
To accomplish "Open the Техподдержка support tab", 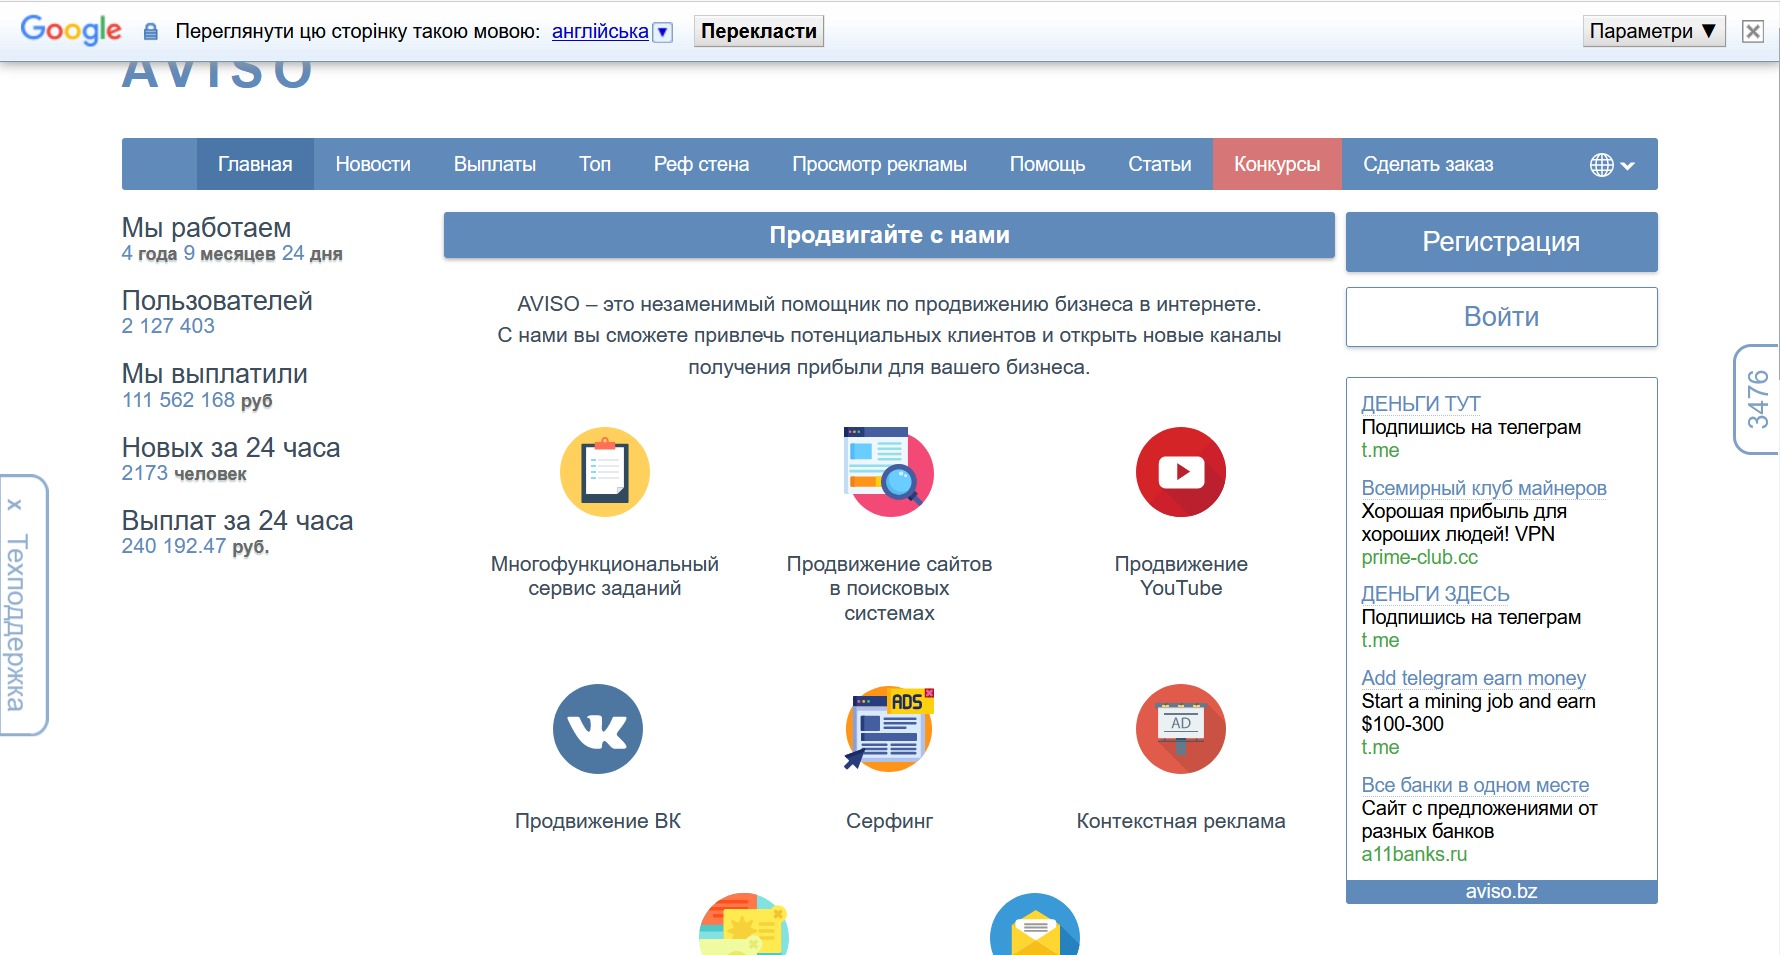I will (x=18, y=623).
